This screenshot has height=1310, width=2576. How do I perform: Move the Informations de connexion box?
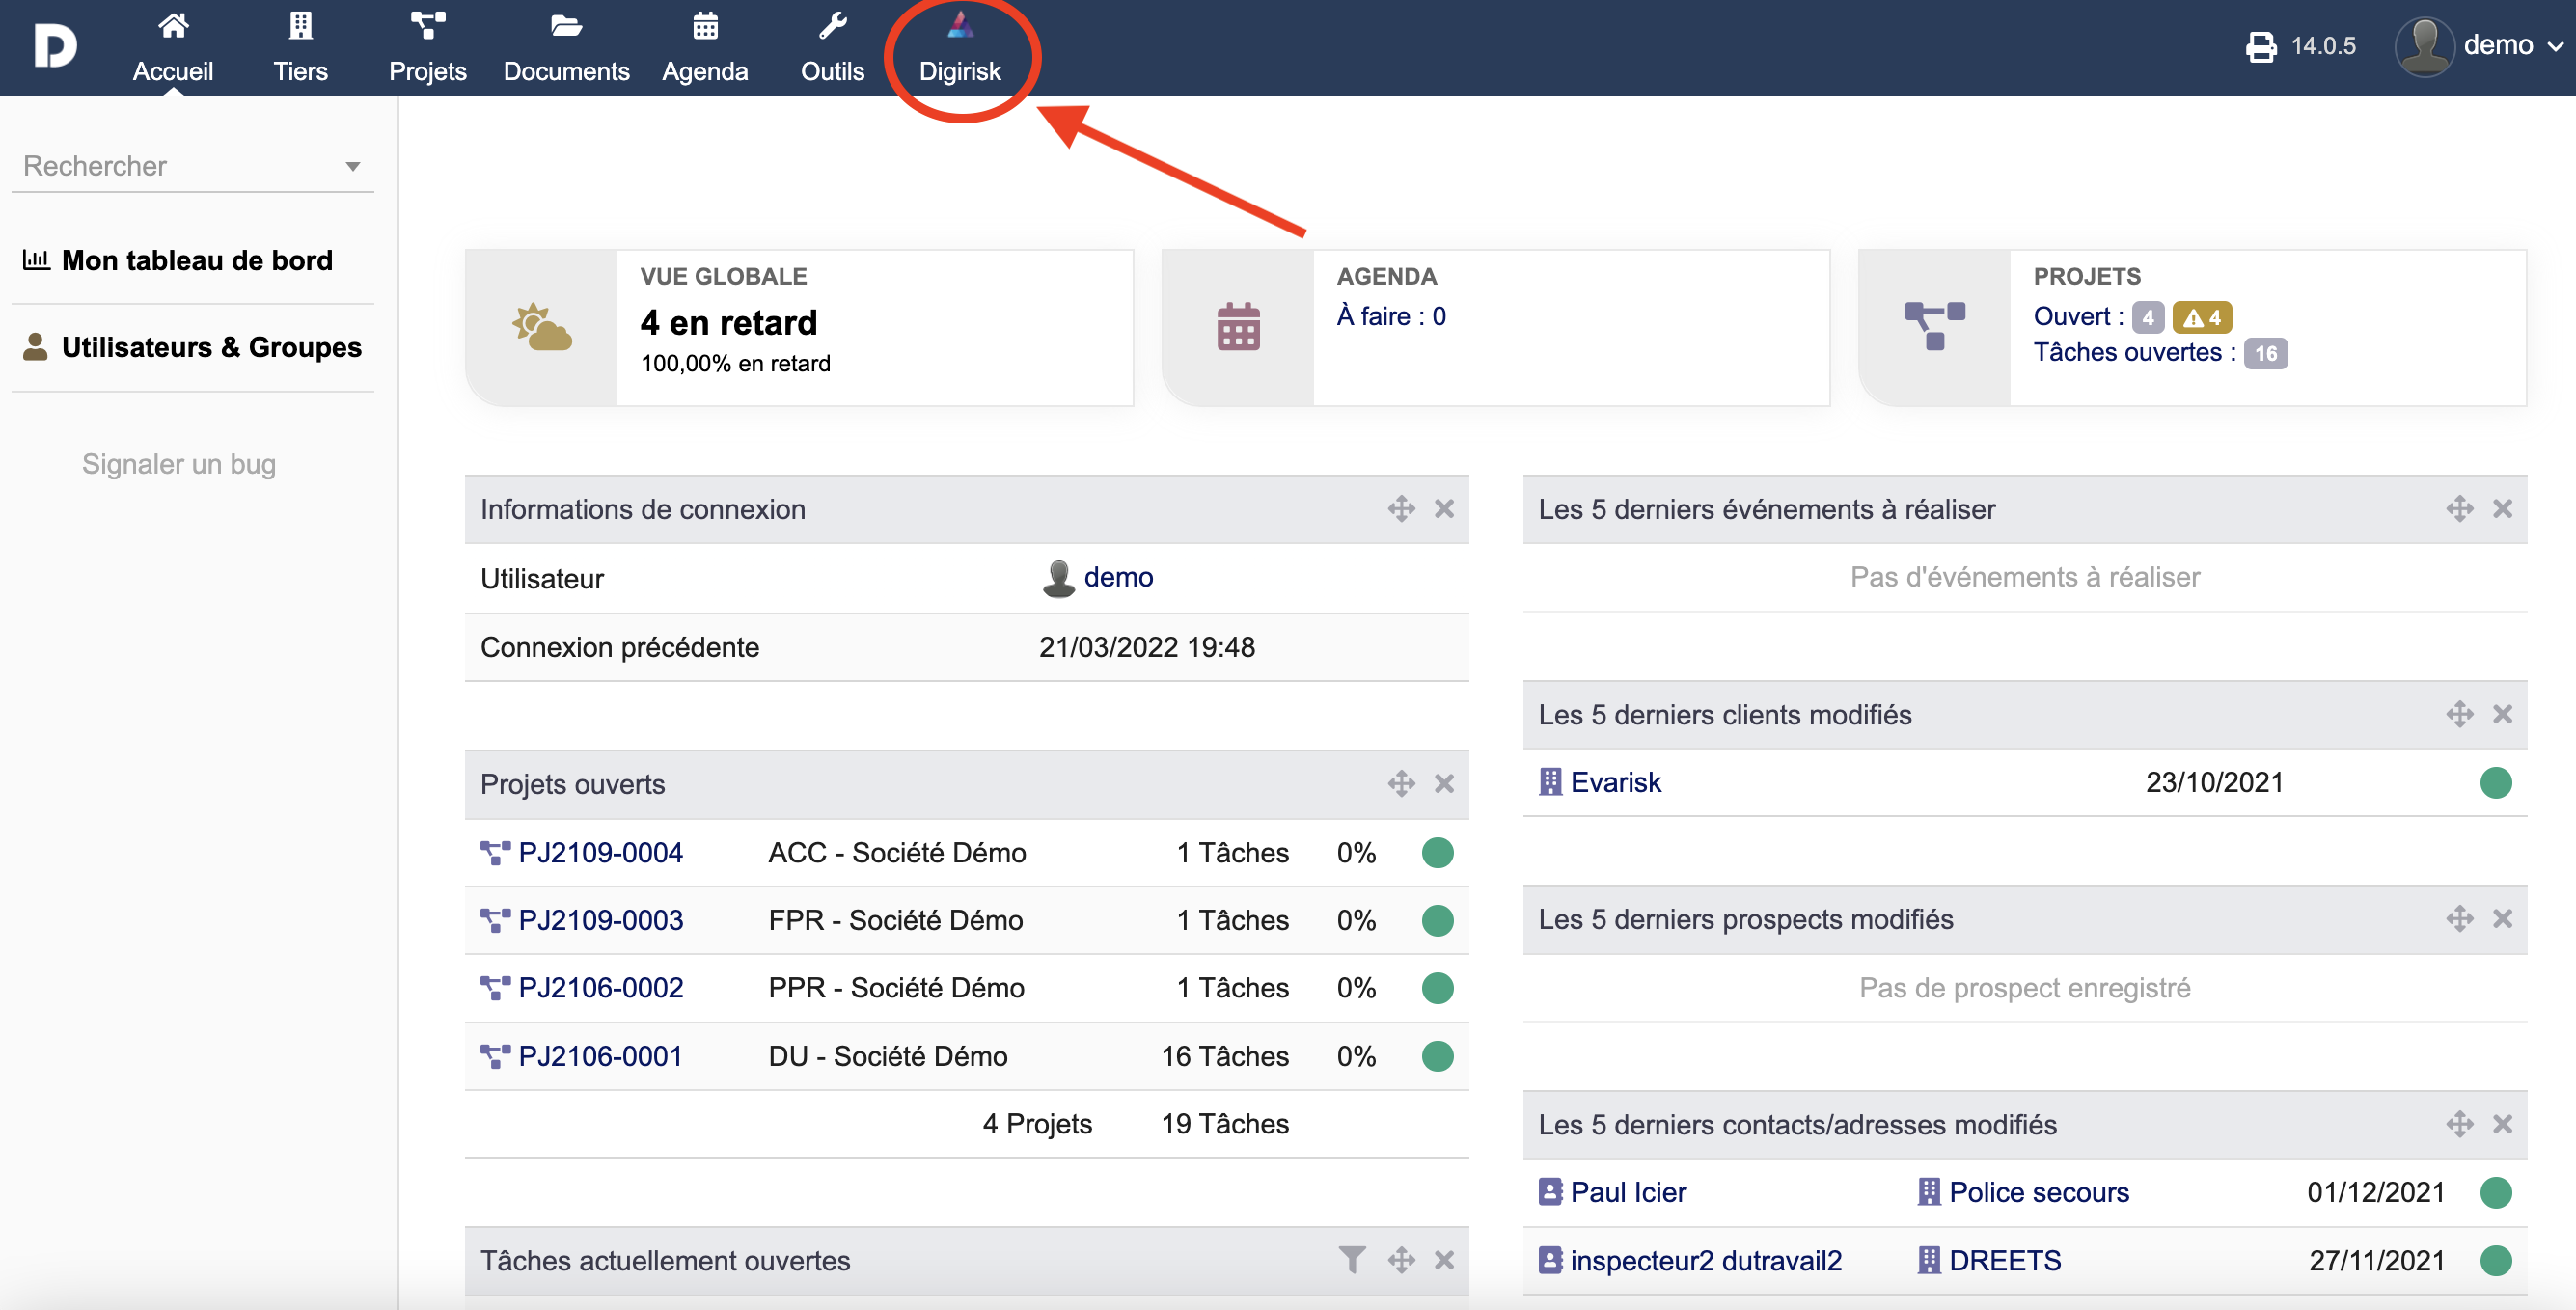pos(1401,509)
